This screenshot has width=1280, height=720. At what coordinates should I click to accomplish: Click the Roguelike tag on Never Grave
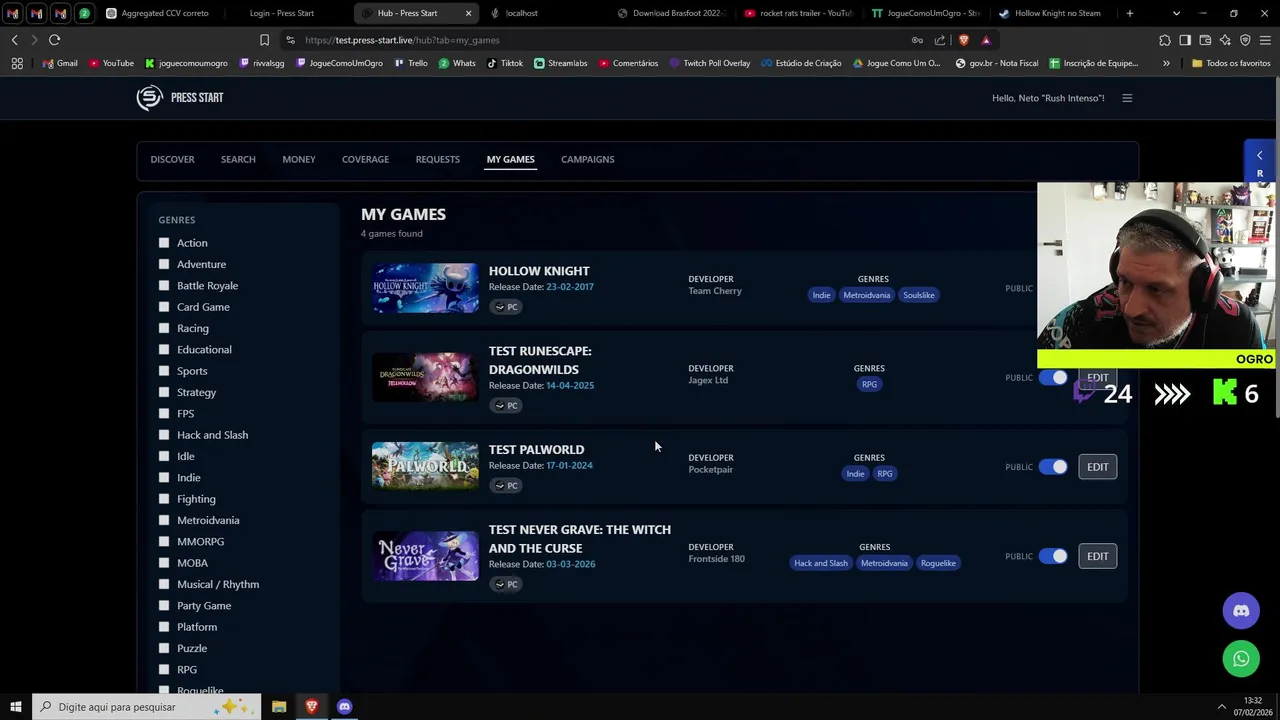(x=938, y=563)
